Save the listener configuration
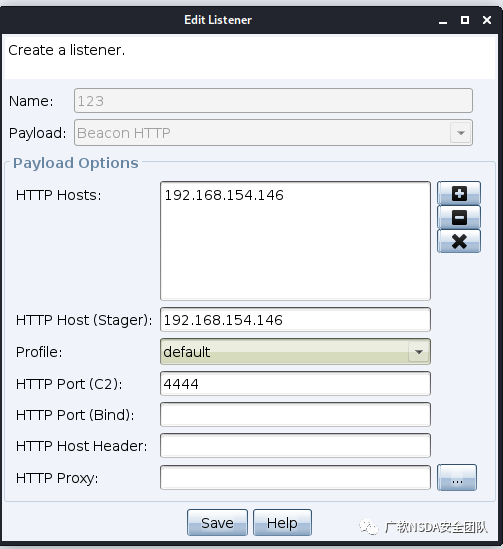Screen dimensions: 503x549 coord(217,523)
